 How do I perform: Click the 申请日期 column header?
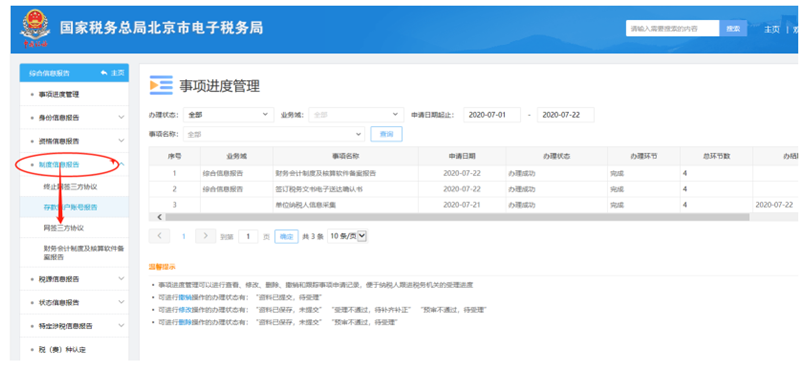(462, 156)
